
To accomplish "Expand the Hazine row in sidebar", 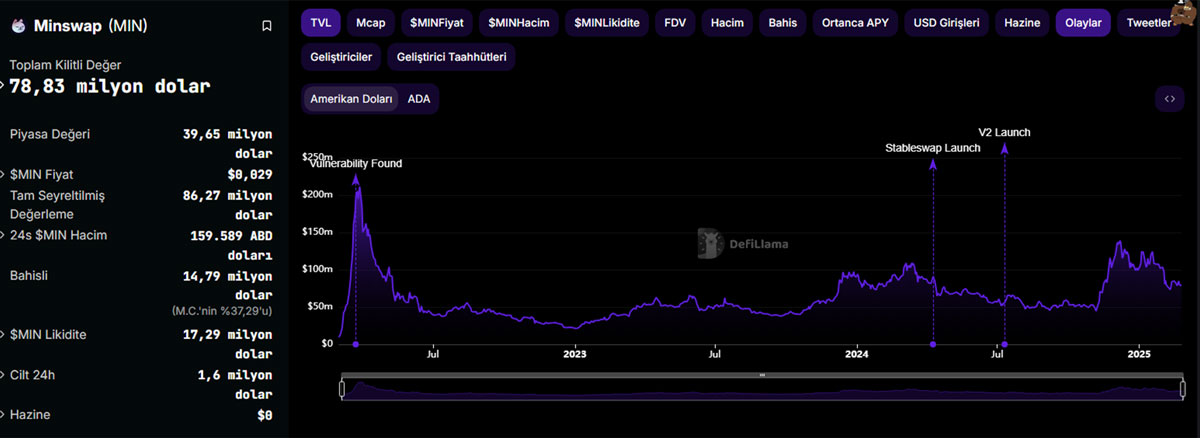I will 4,414.
